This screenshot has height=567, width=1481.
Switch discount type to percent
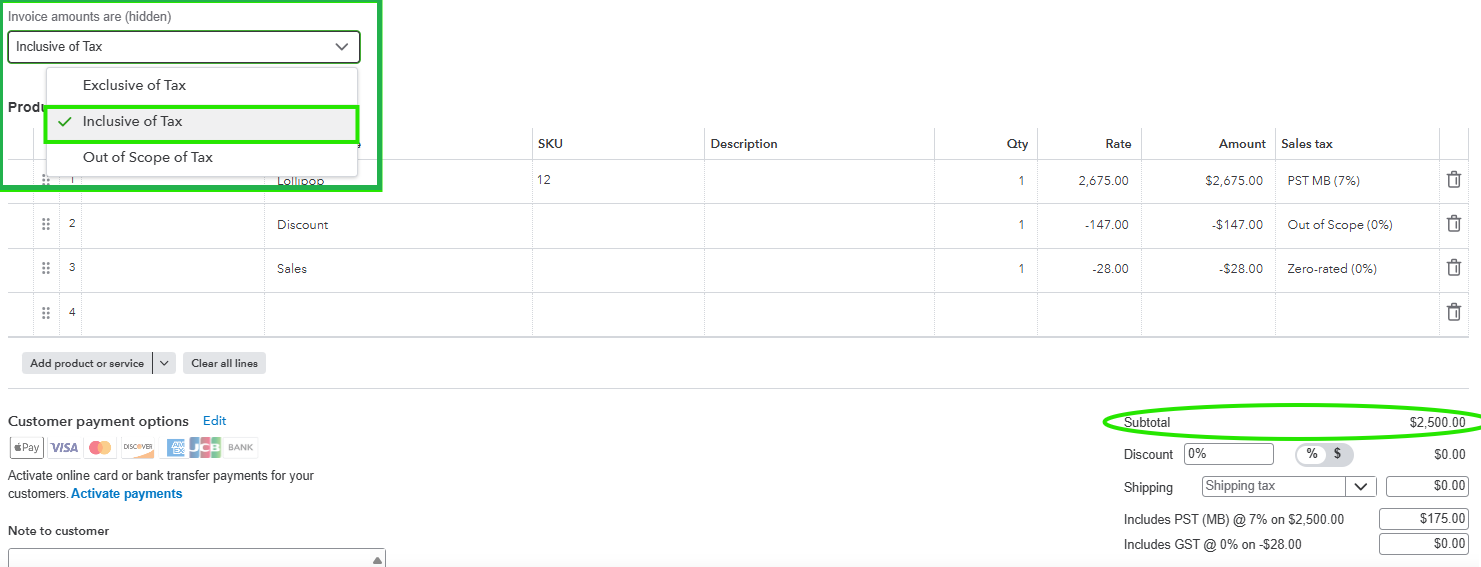[x=1312, y=454]
